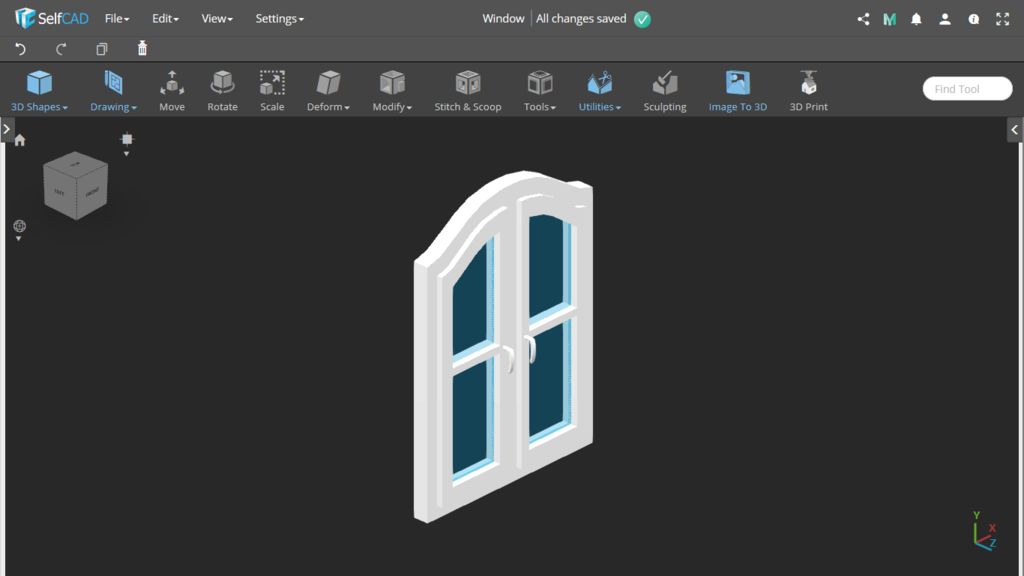Open the share icon
This screenshot has width=1024, height=576.
coord(863,19)
